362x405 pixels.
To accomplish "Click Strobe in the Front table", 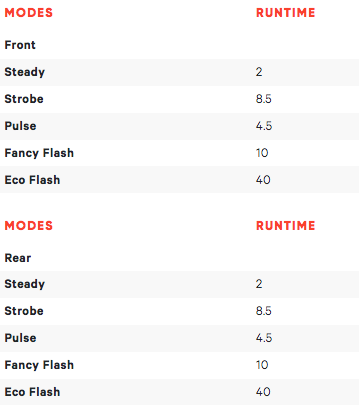I will 24,99.
